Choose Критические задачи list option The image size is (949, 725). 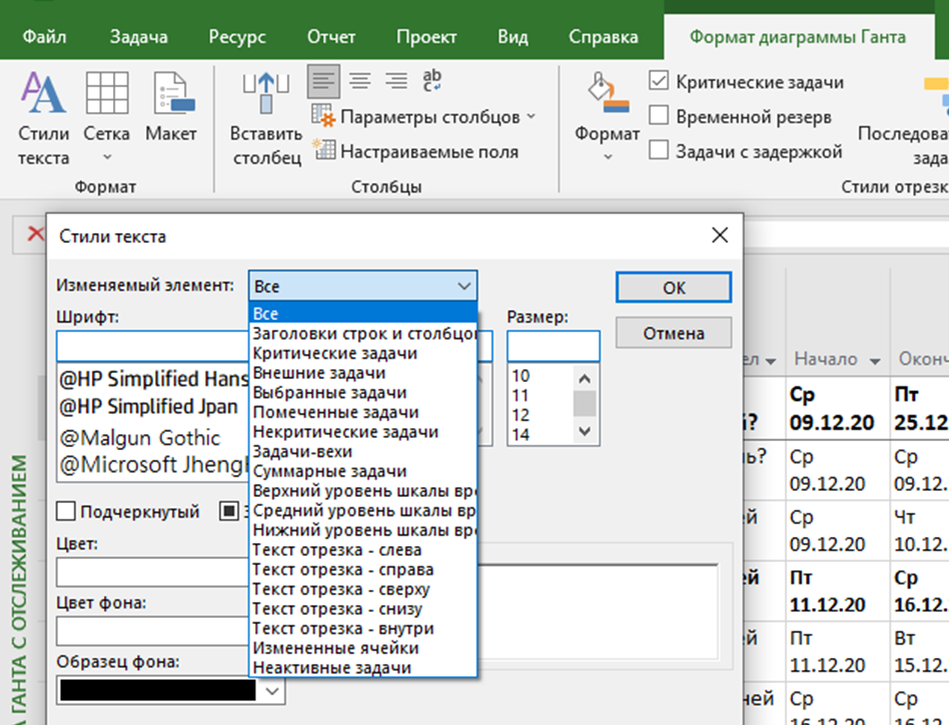click(x=363, y=353)
